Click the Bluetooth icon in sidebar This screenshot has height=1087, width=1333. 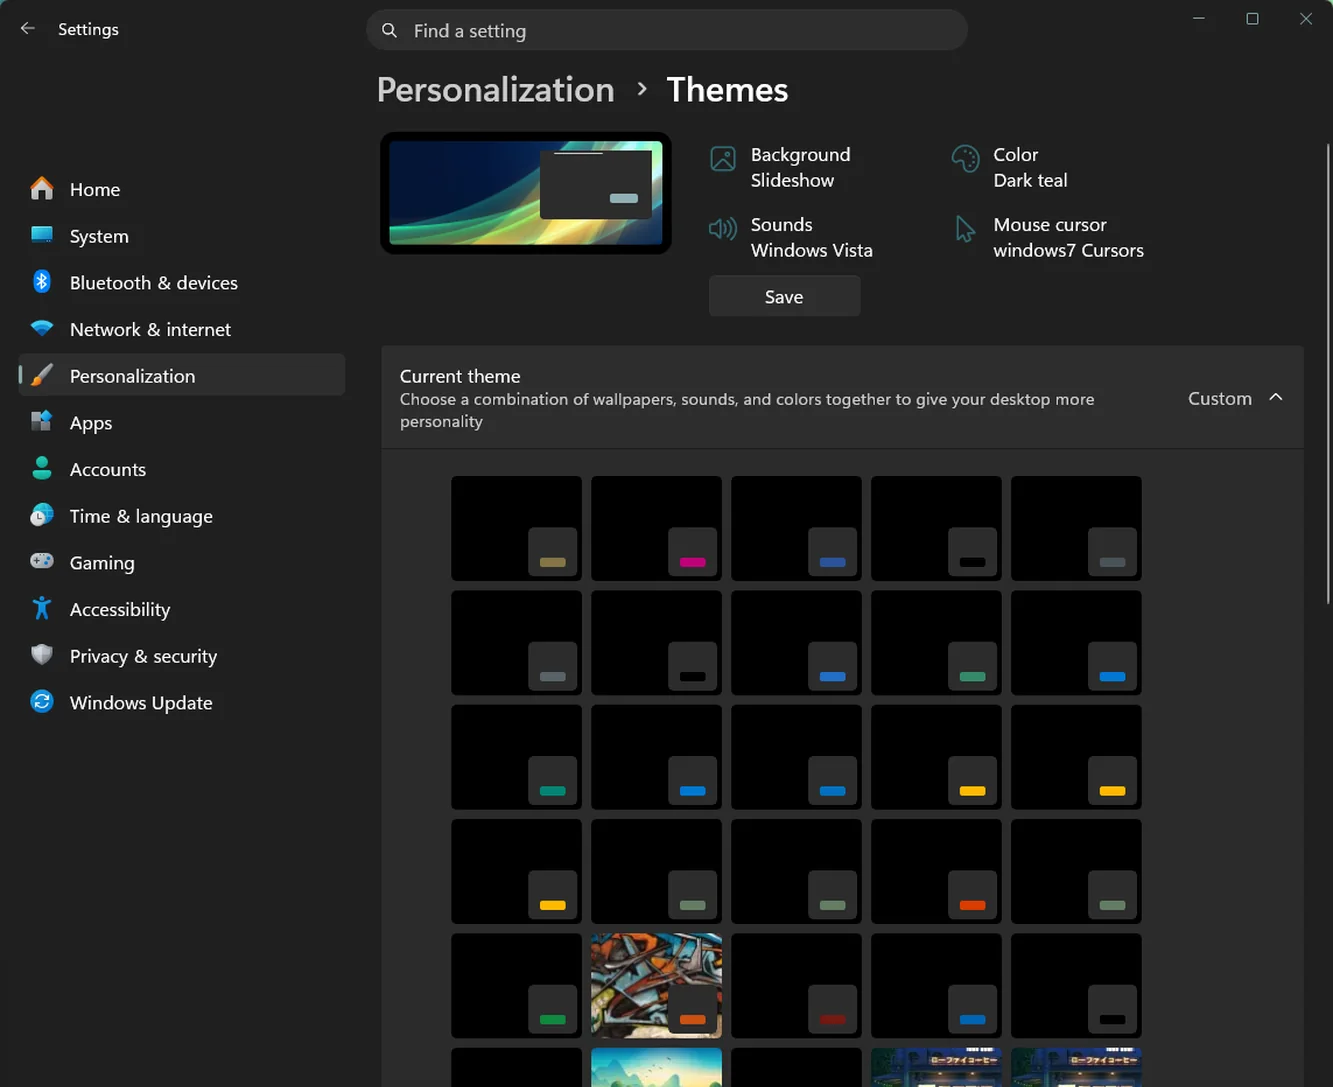click(x=42, y=282)
